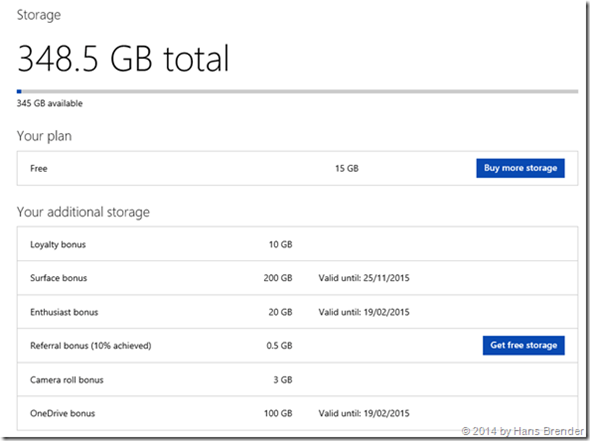Select 'Referral bonus (10% achieved)' label
The width and height of the screenshot is (590, 441).
coord(91,346)
